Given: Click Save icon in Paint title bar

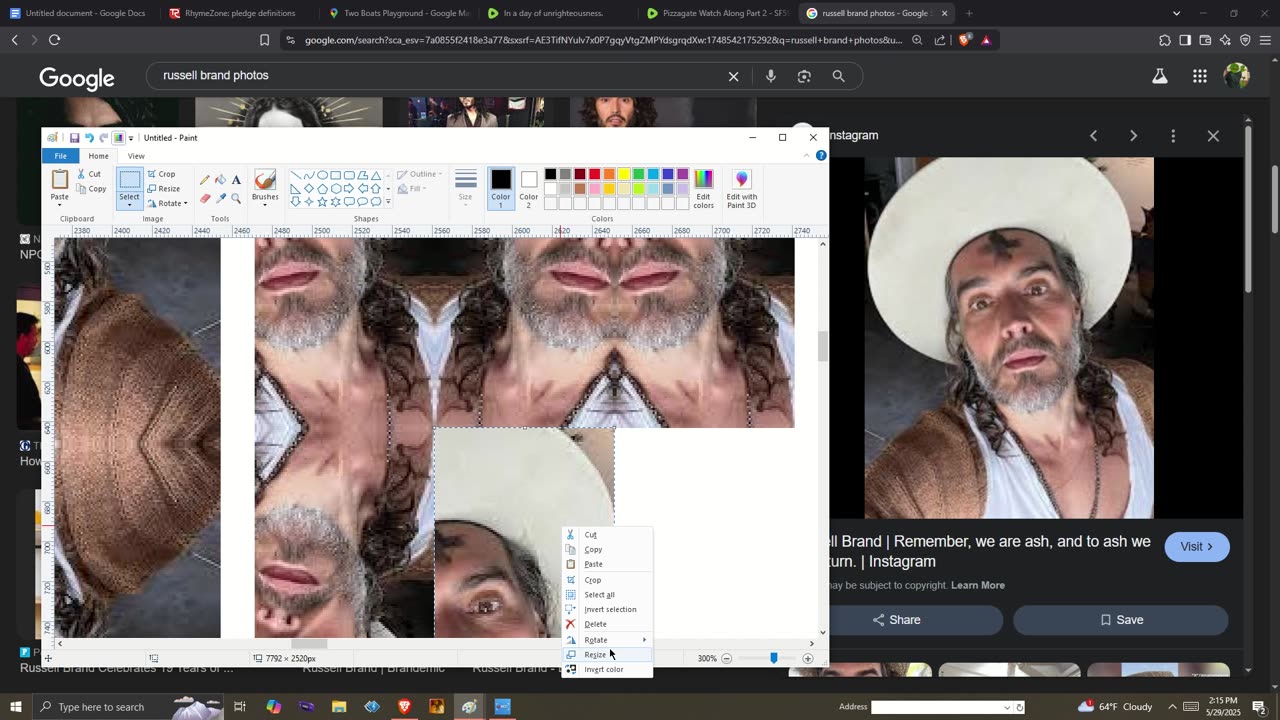Looking at the screenshot, I should [x=74, y=138].
